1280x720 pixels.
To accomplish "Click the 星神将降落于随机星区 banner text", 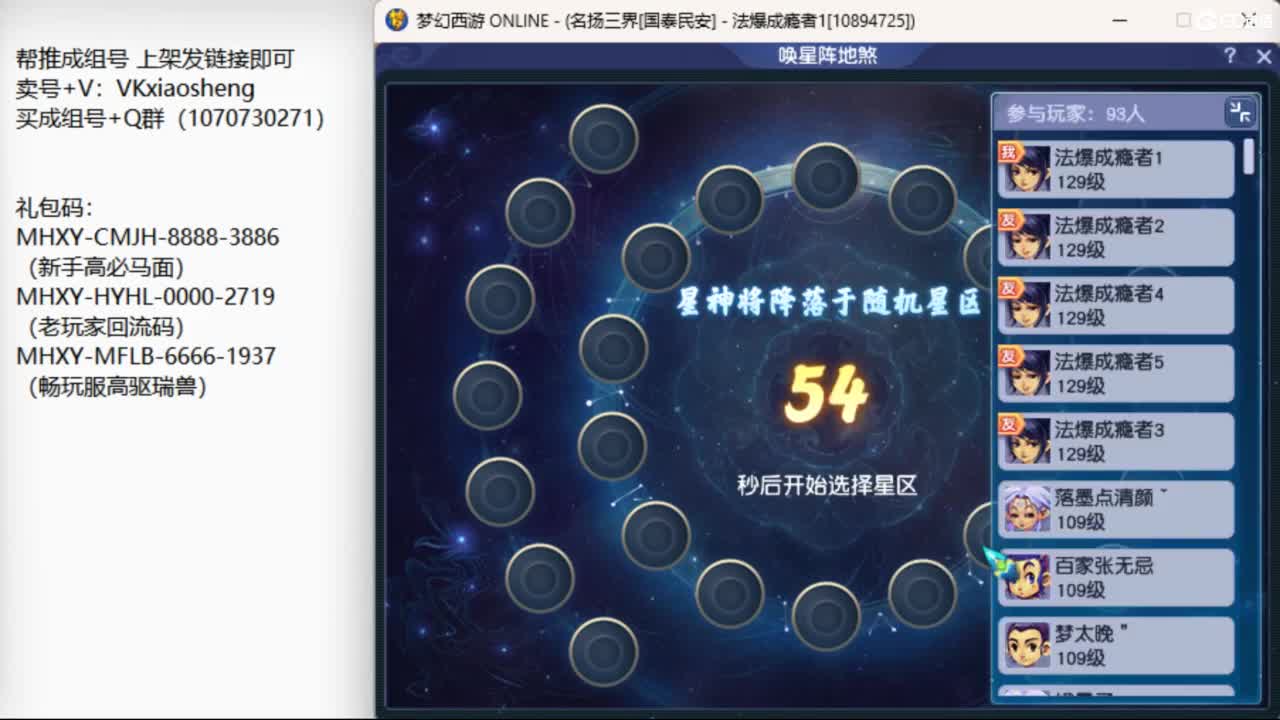I will click(x=828, y=302).
